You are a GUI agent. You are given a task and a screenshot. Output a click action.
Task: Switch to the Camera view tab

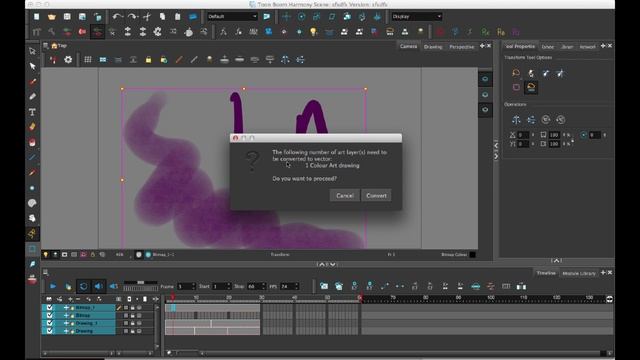point(408,46)
